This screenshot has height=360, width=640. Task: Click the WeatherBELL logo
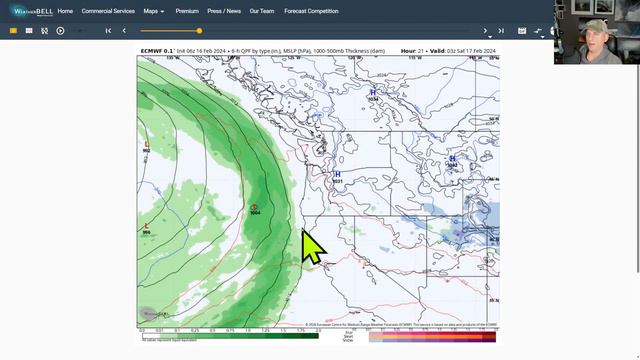[x=32, y=11]
